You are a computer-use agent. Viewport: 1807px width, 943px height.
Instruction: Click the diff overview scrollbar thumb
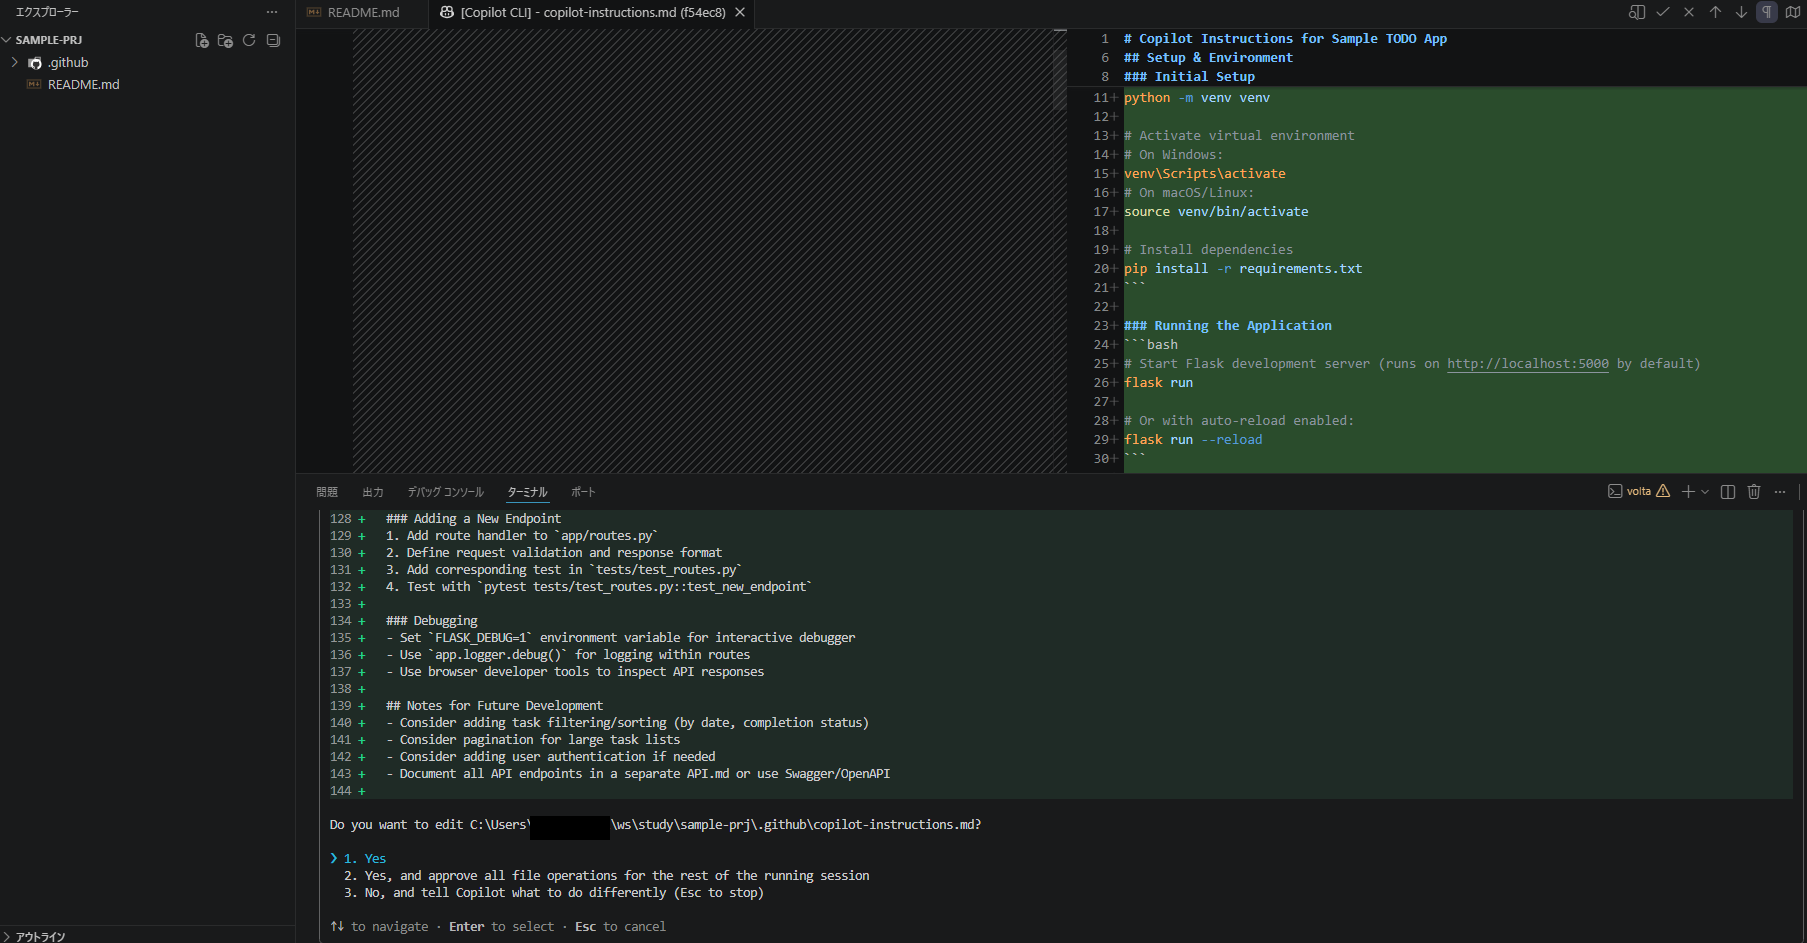(1059, 78)
